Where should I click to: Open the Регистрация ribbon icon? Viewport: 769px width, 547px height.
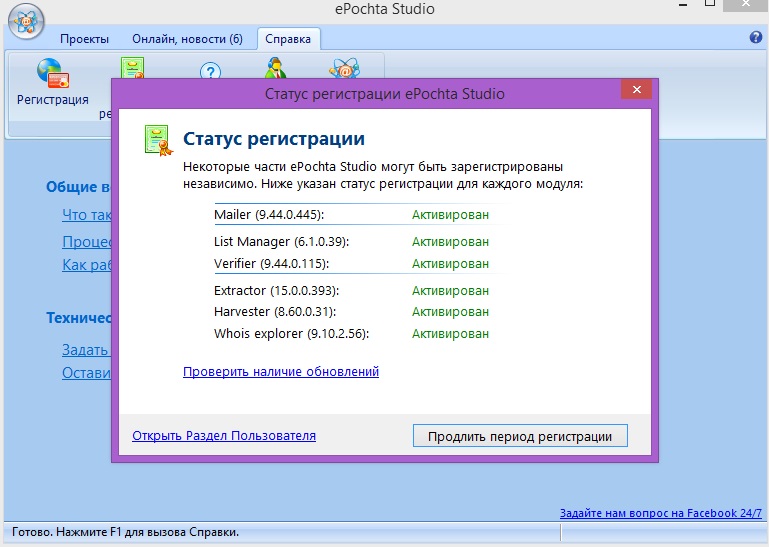(x=53, y=82)
